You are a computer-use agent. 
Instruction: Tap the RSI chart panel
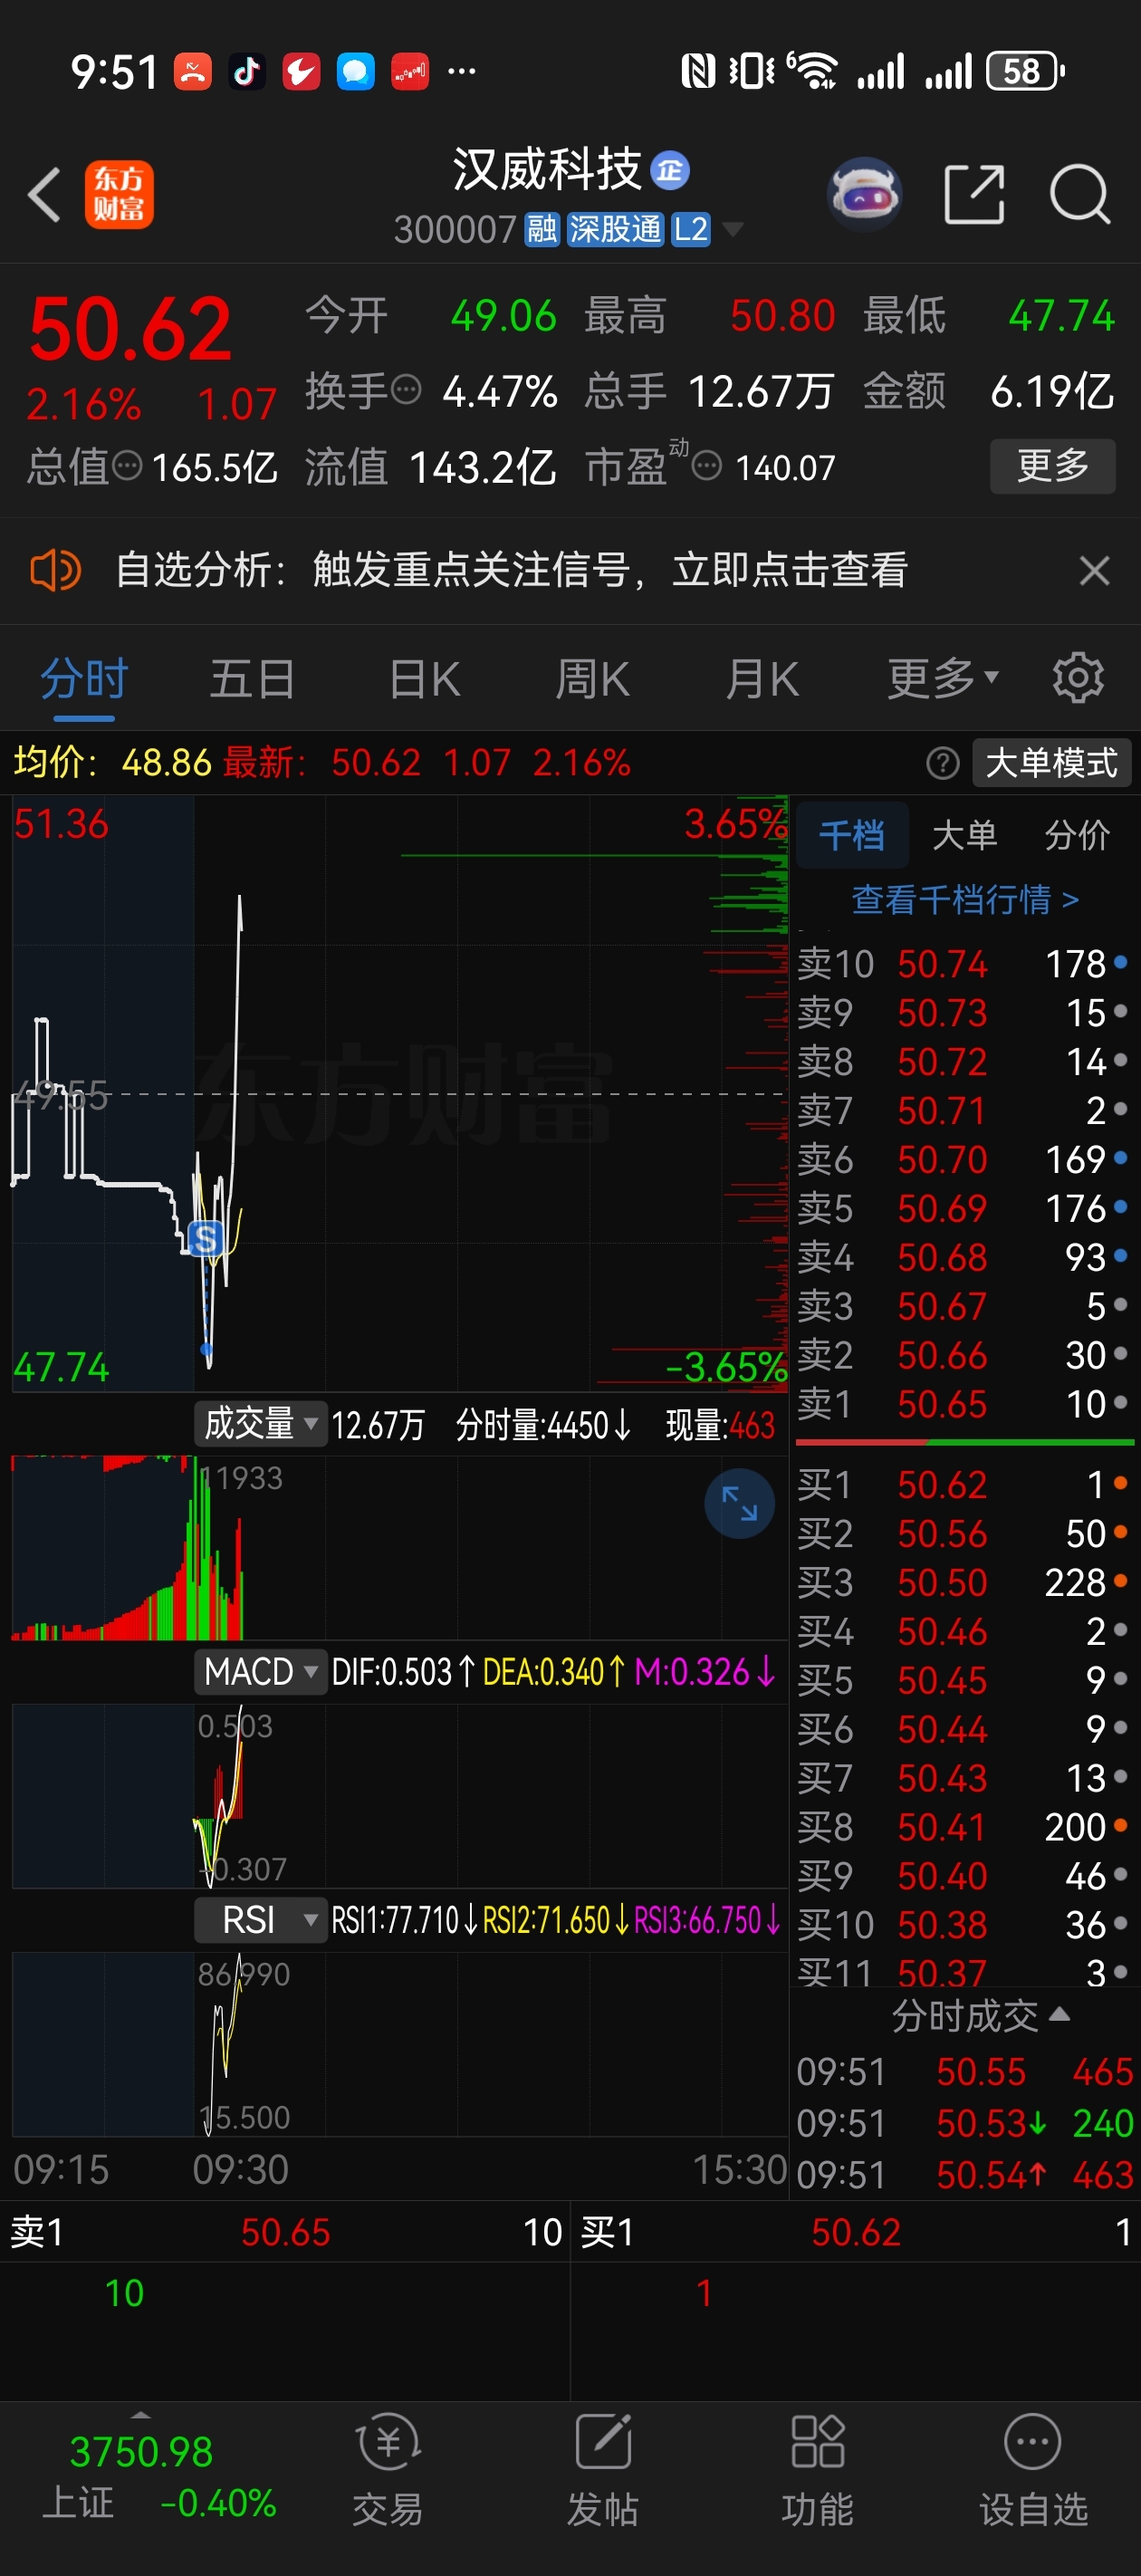pos(400,2043)
